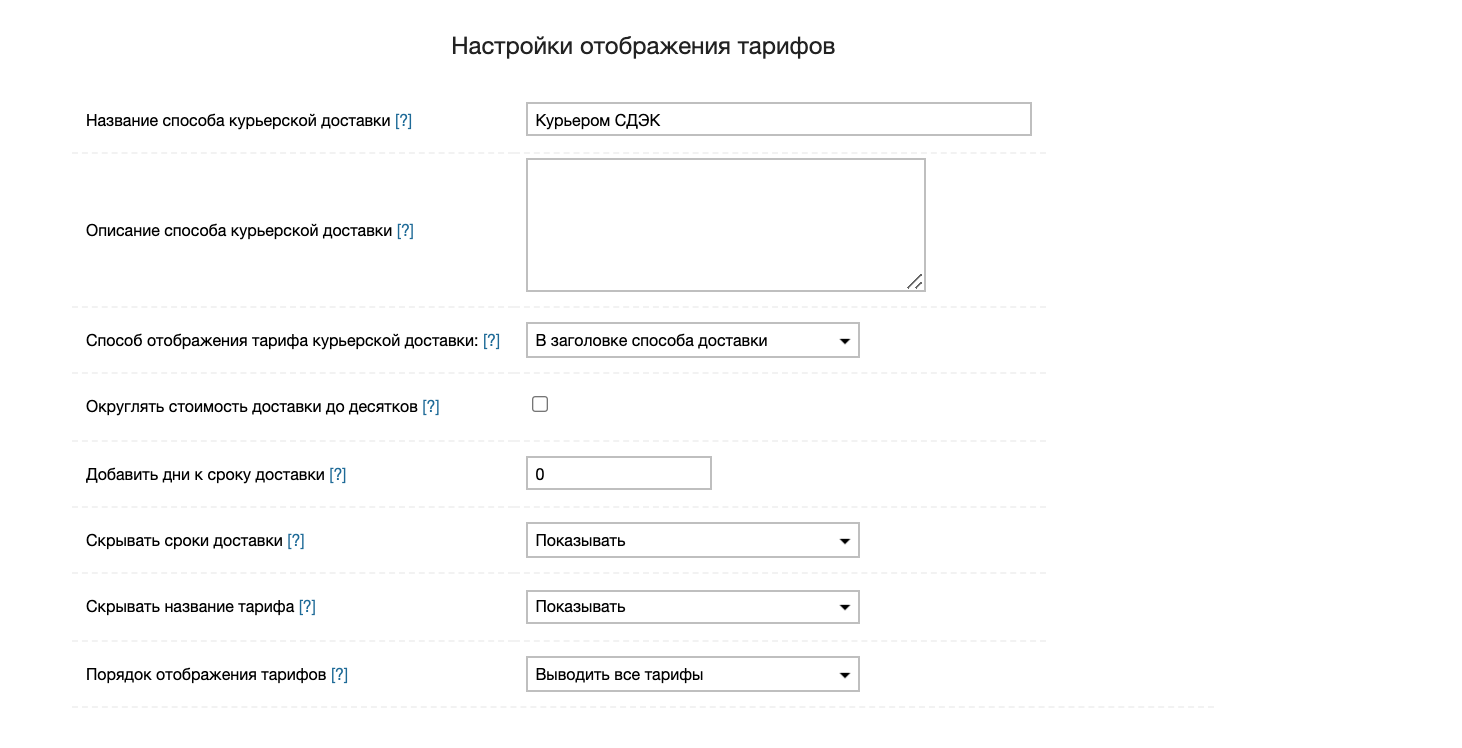The image size is (1462, 748).
Task: Click help mark next to hide delivery times
Action: pyautogui.click(x=295, y=540)
